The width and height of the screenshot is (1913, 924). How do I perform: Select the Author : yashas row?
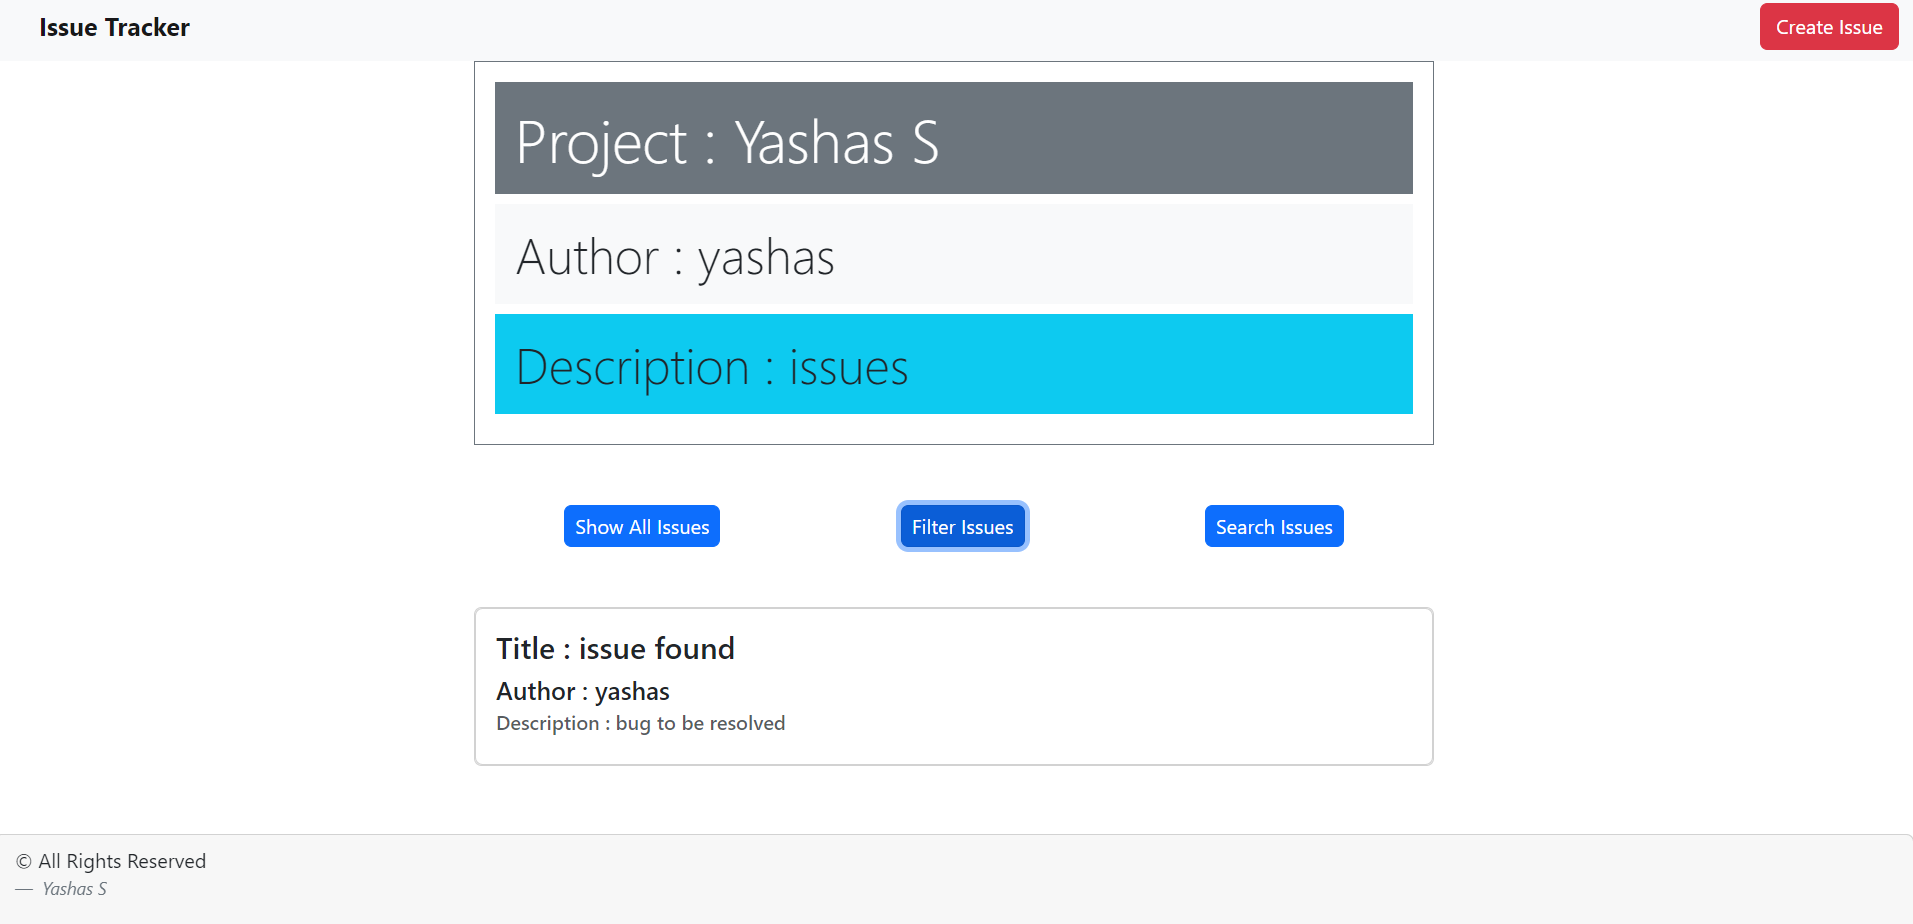953,255
